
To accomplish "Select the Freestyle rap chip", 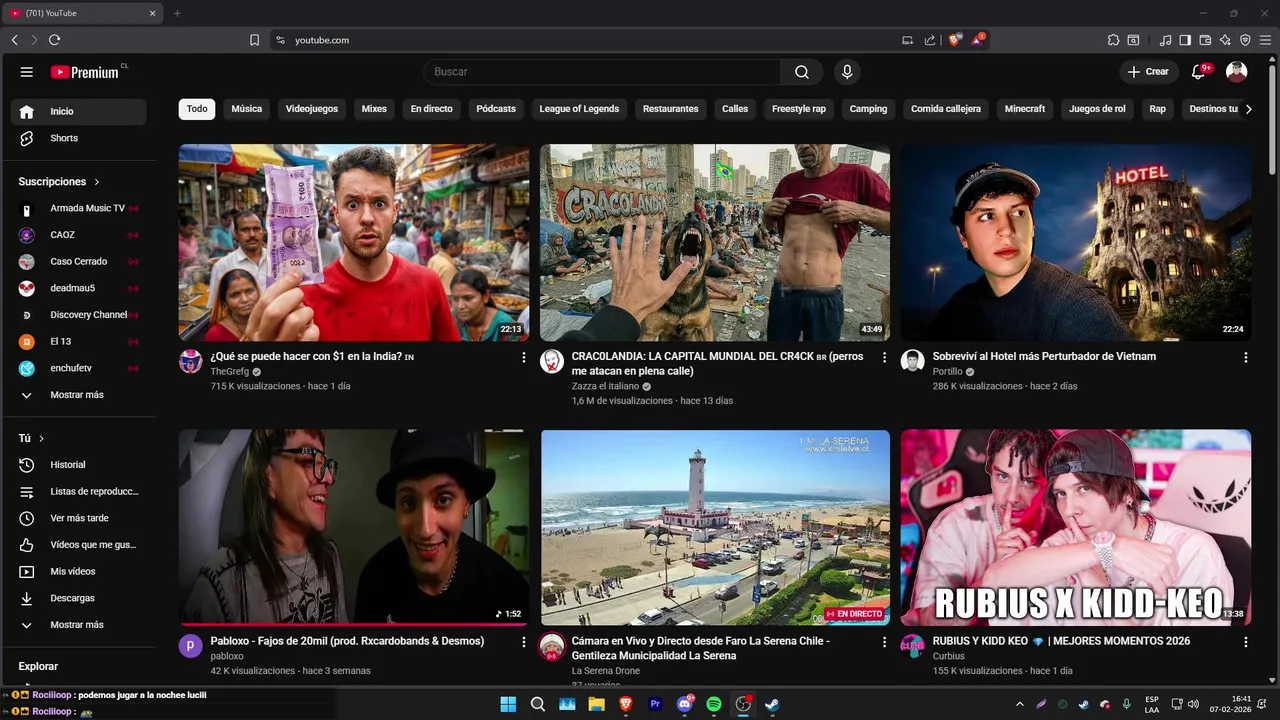I will (799, 109).
